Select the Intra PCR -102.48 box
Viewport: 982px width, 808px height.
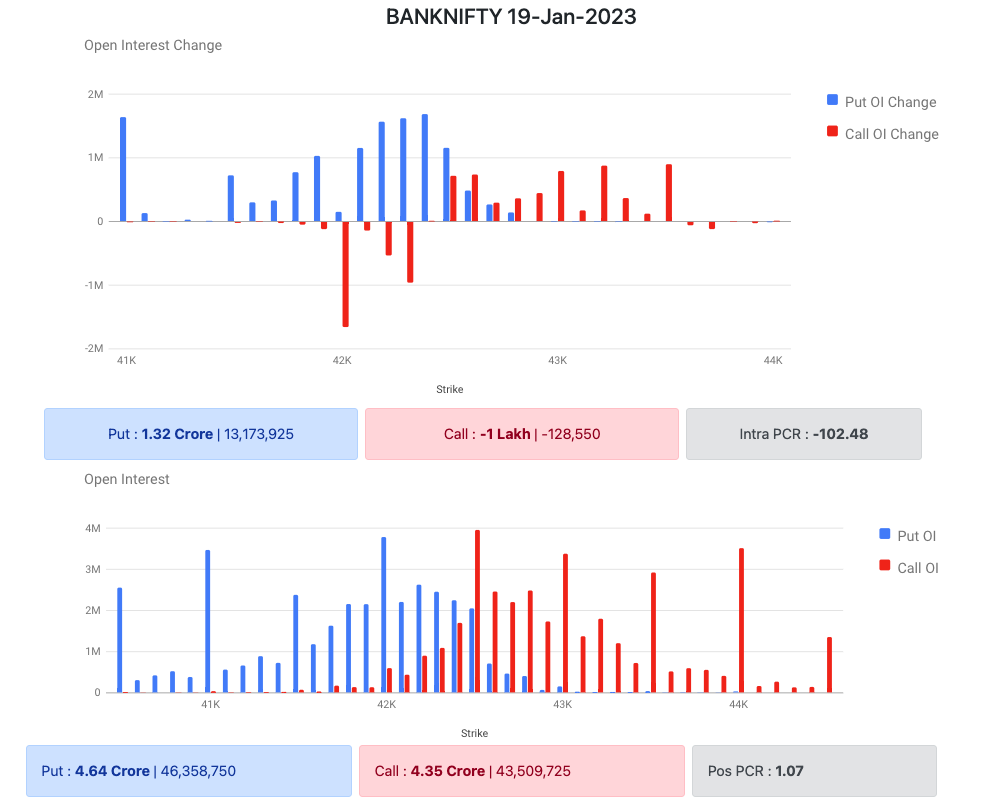pos(803,434)
